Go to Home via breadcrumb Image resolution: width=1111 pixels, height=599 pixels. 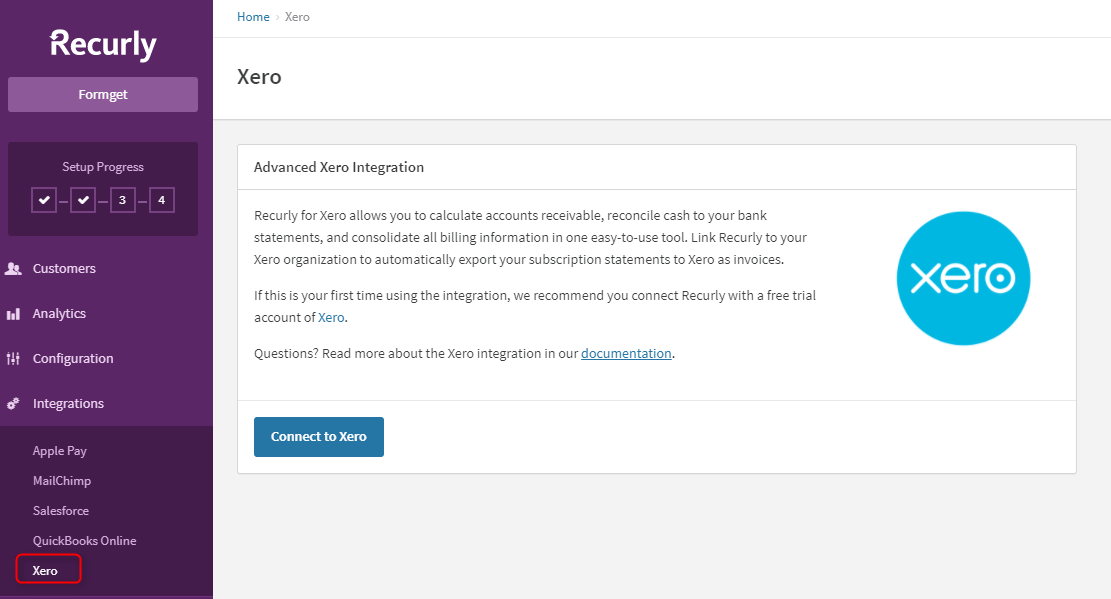coord(253,17)
